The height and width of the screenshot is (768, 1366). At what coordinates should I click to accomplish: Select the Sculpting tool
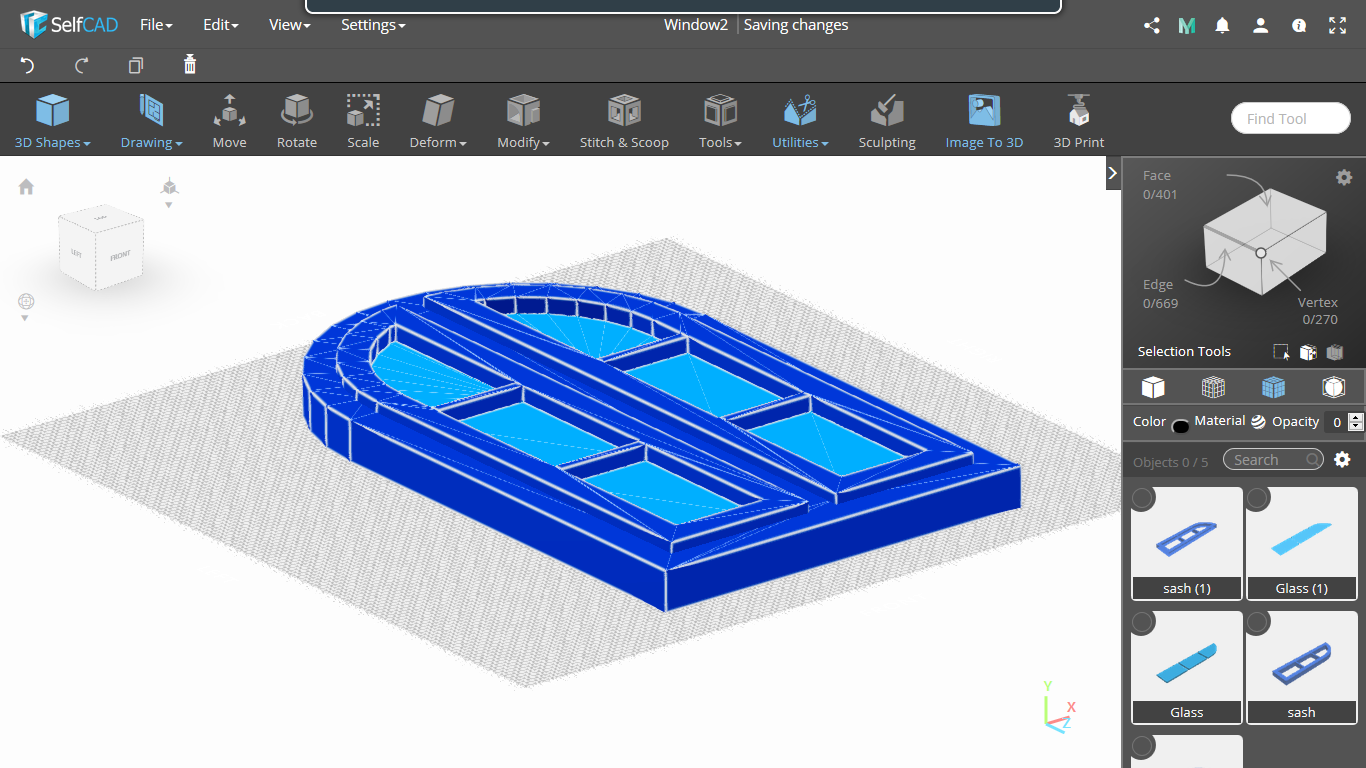(887, 121)
